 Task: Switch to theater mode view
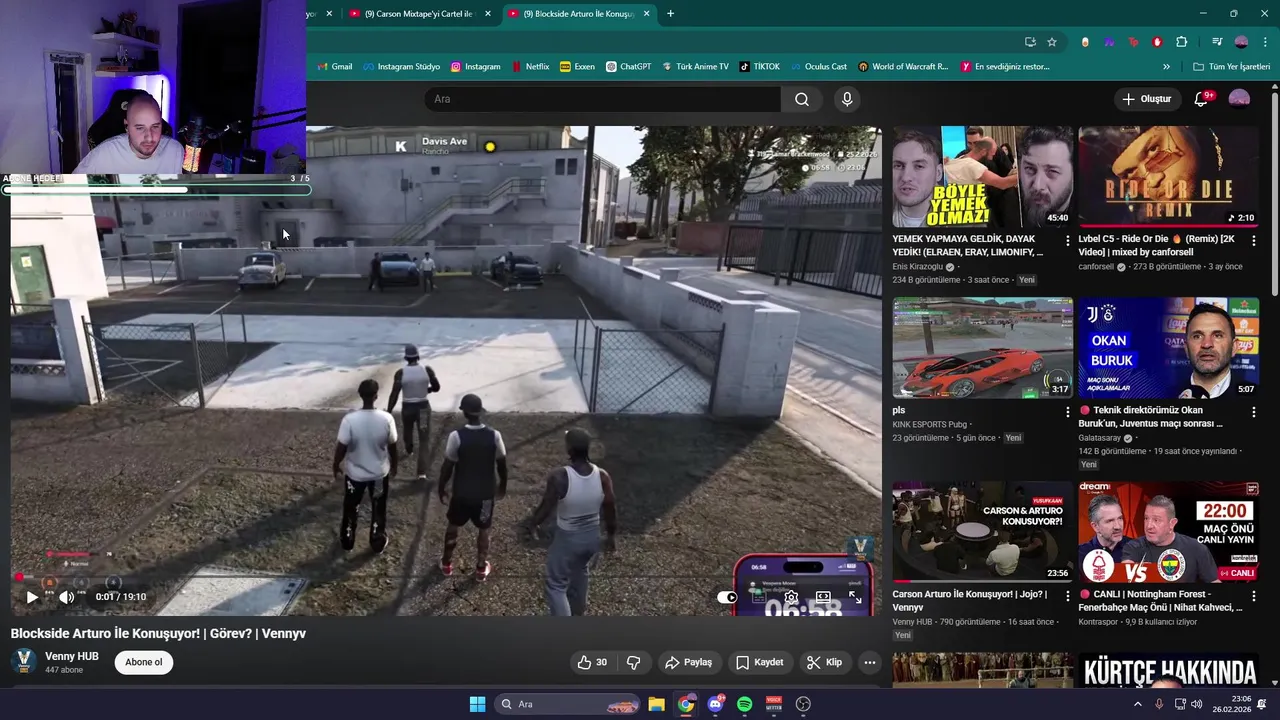click(x=823, y=597)
